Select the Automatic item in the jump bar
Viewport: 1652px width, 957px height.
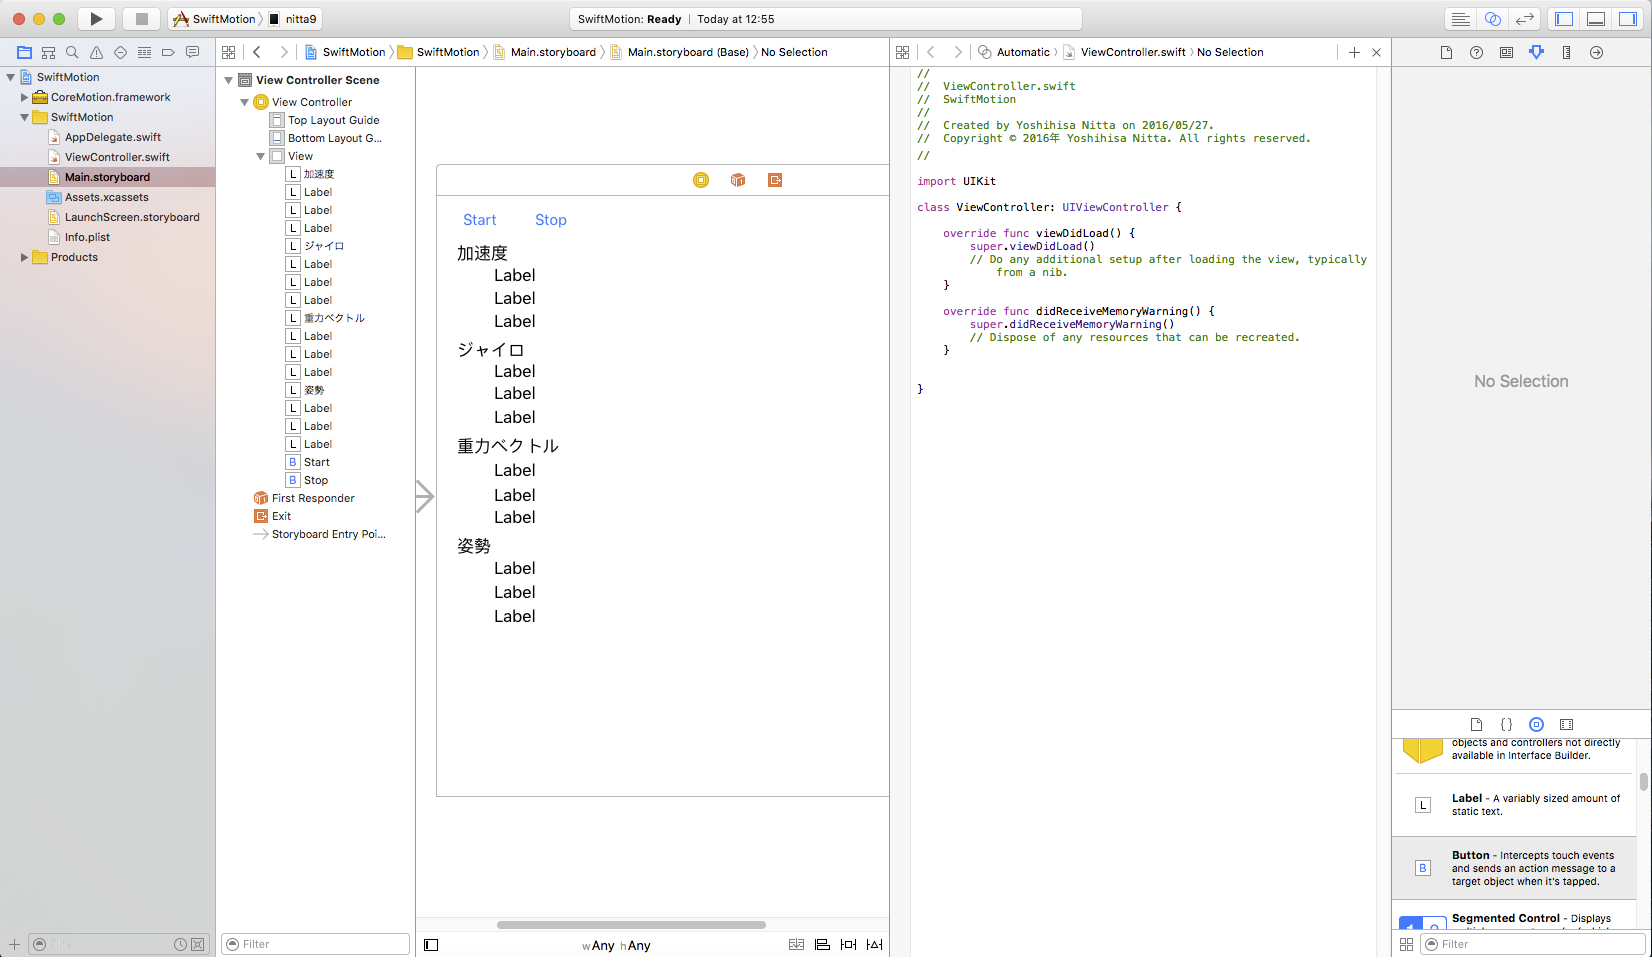(1022, 52)
